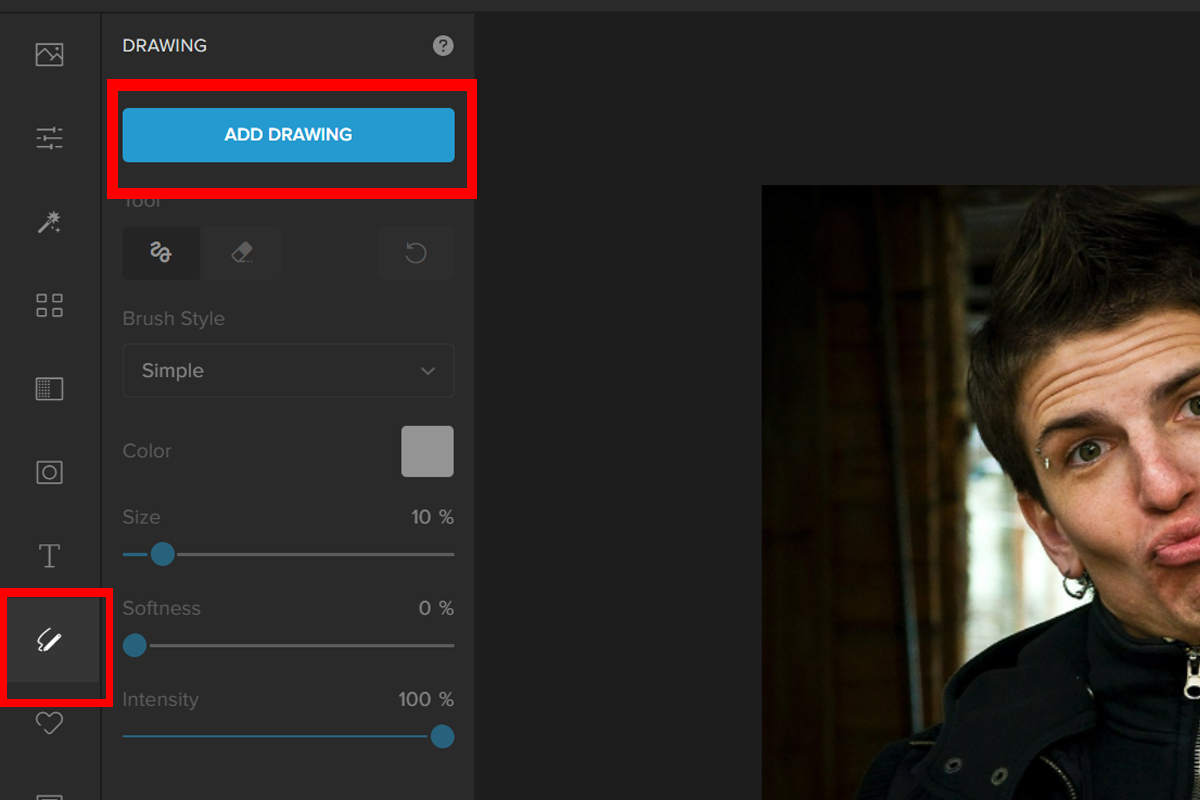The width and height of the screenshot is (1200, 800).
Task: Open the brush Color swatch
Action: click(427, 451)
